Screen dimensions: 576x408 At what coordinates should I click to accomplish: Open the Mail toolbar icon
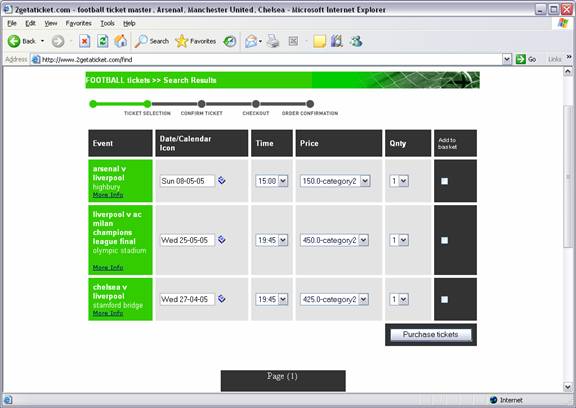(x=251, y=41)
